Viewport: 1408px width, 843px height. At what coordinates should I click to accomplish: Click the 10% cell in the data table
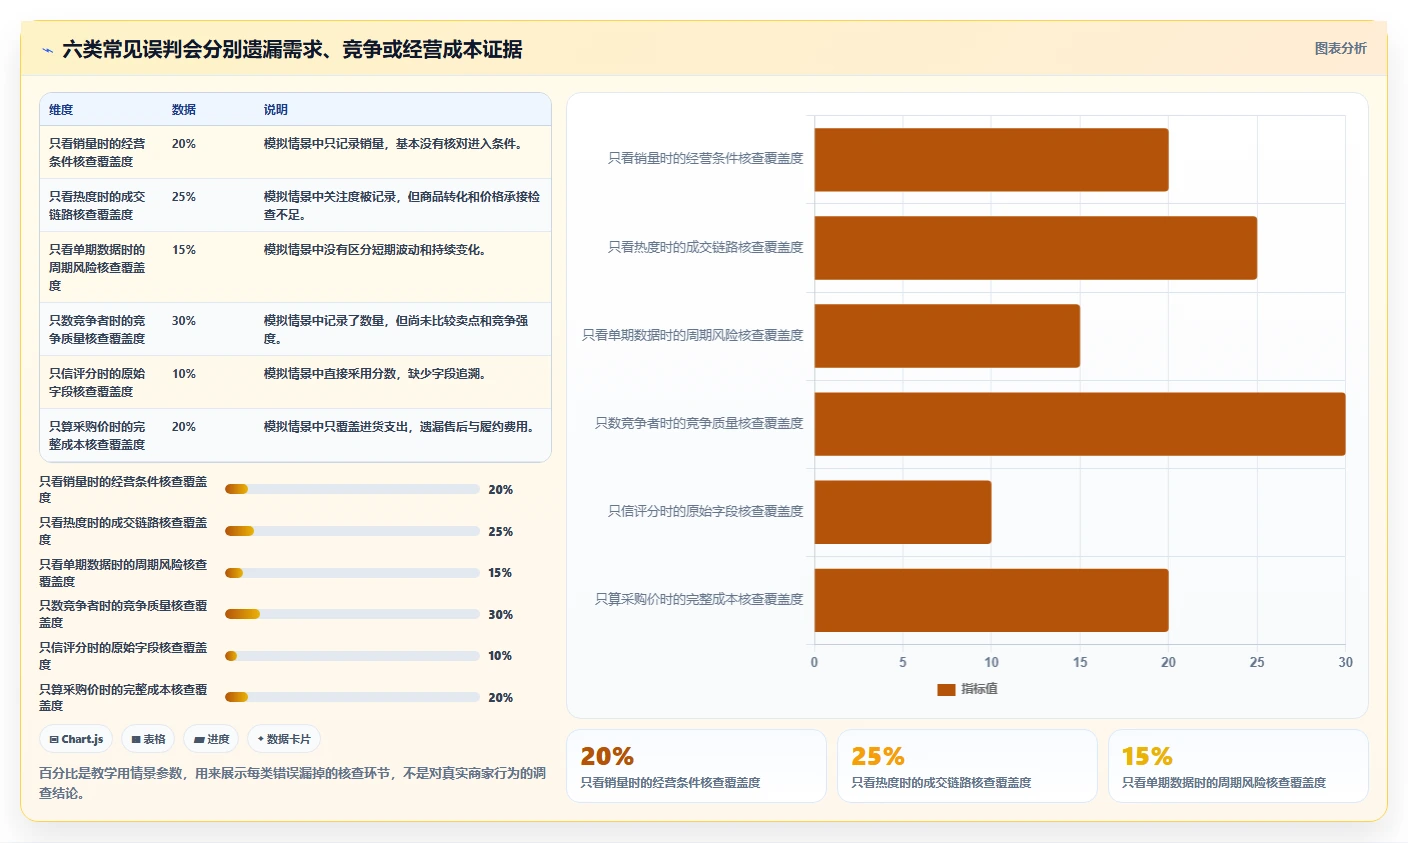[184, 374]
